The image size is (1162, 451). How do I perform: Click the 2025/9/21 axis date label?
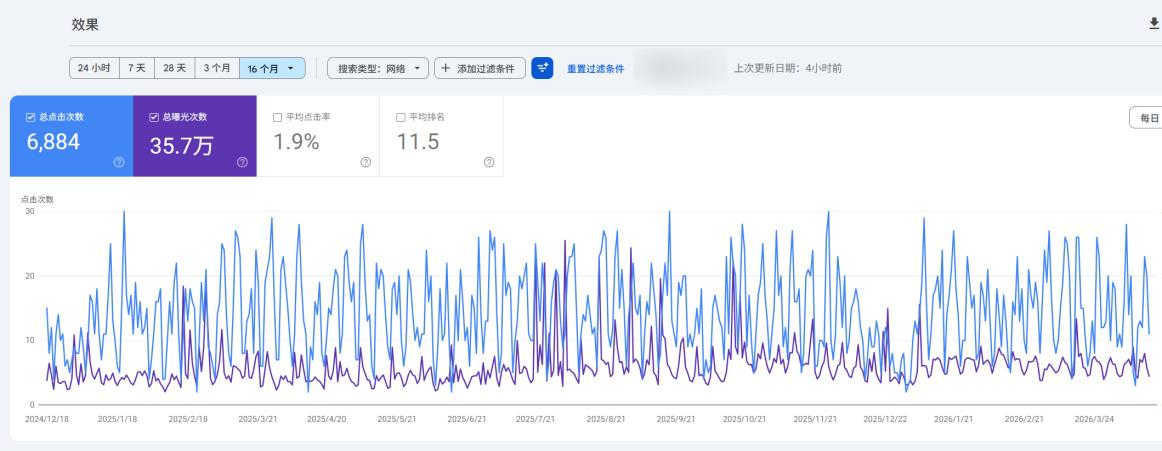(x=676, y=418)
